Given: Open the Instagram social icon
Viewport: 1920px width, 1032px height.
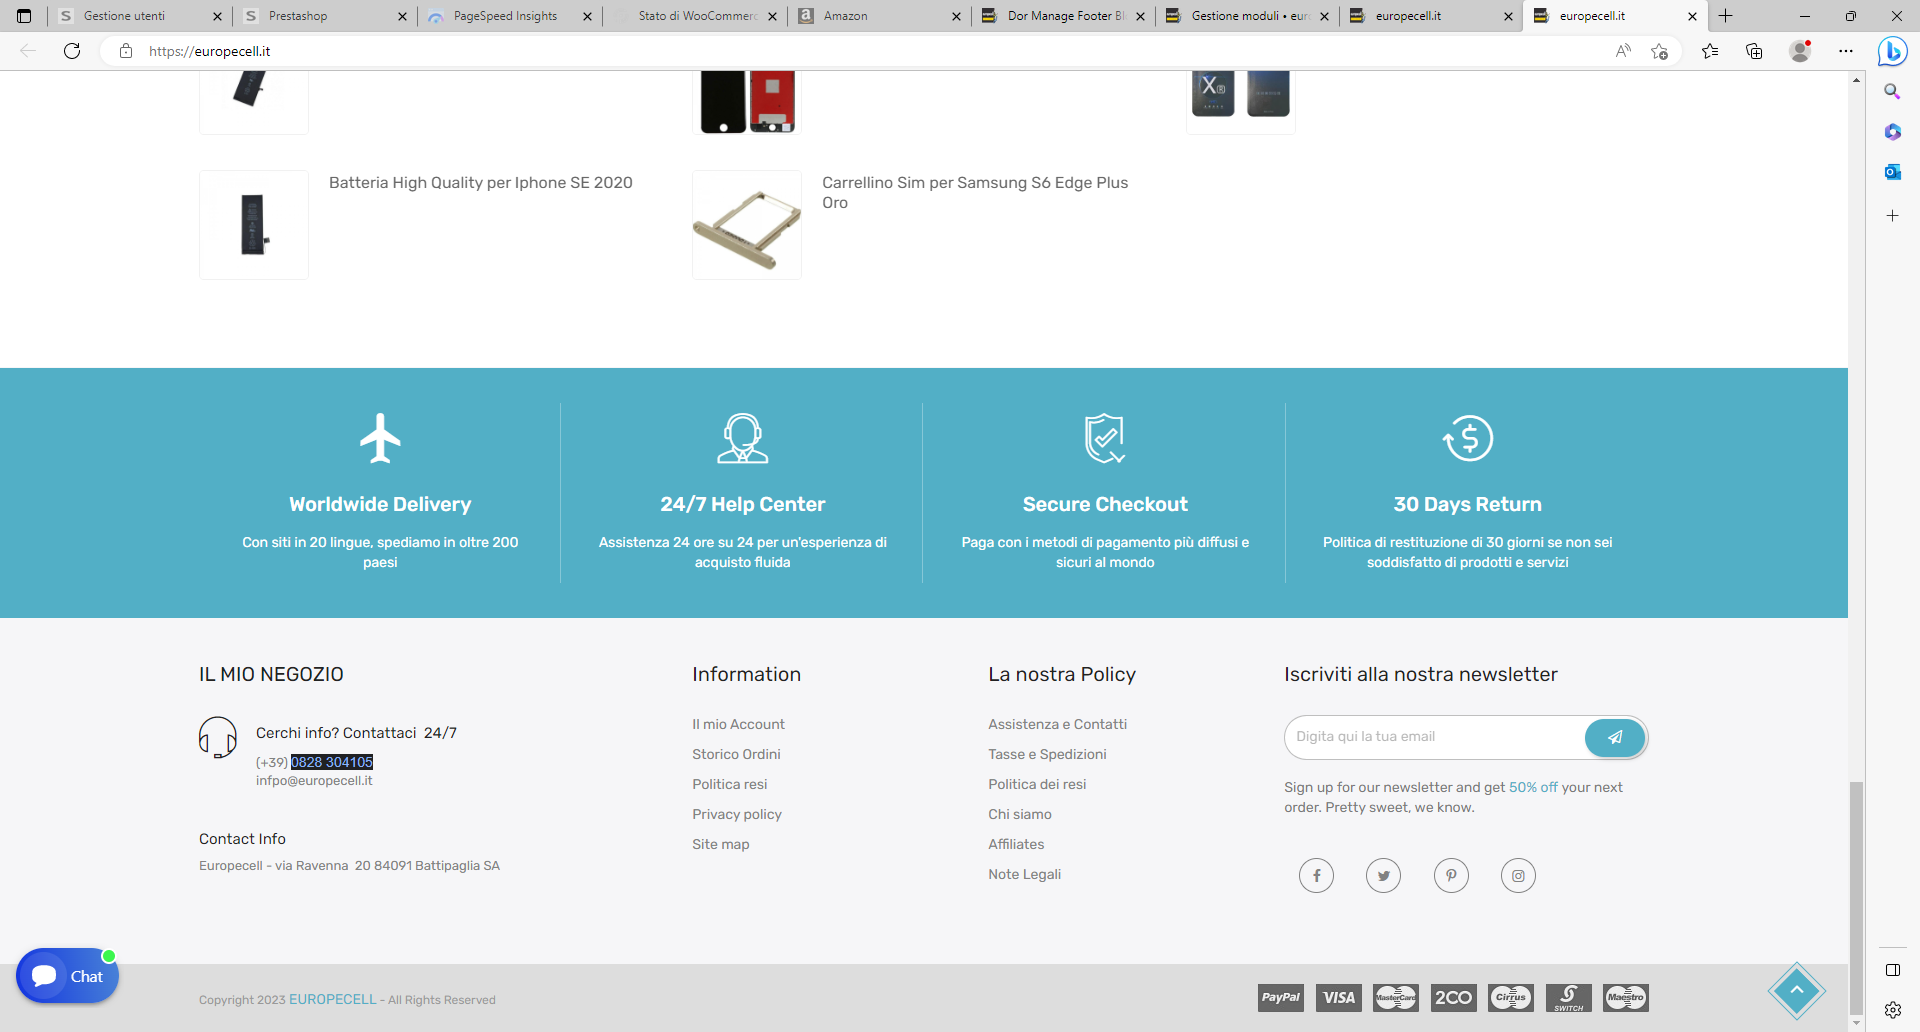Looking at the screenshot, I should pos(1518,876).
